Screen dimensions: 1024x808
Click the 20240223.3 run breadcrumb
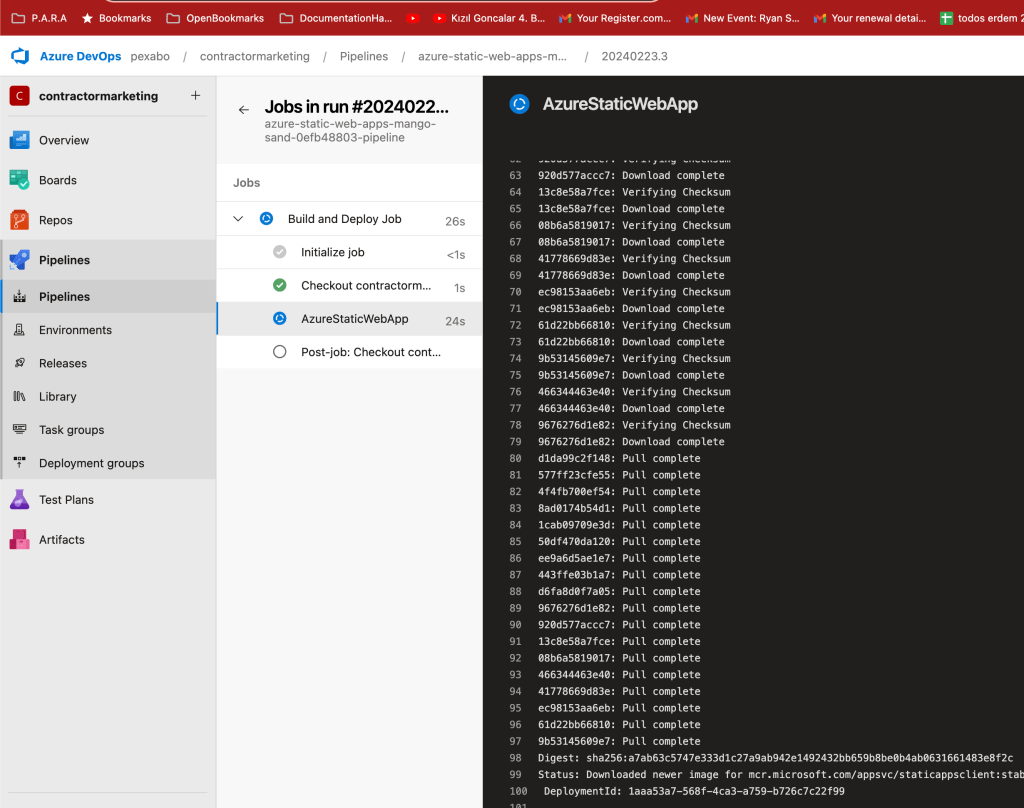pyautogui.click(x=634, y=56)
